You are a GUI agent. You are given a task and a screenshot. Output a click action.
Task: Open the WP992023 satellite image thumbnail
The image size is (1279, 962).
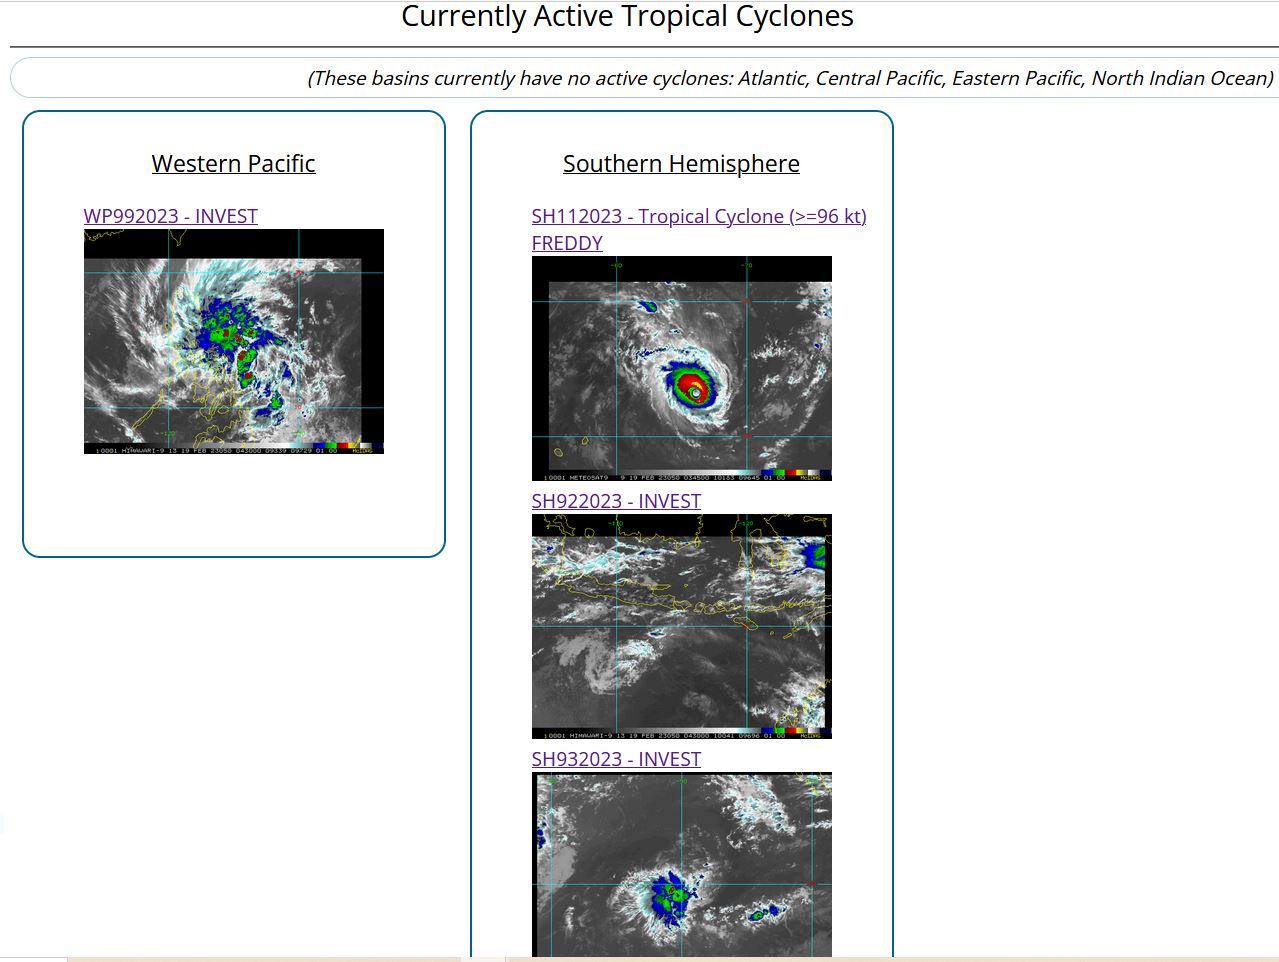point(233,340)
